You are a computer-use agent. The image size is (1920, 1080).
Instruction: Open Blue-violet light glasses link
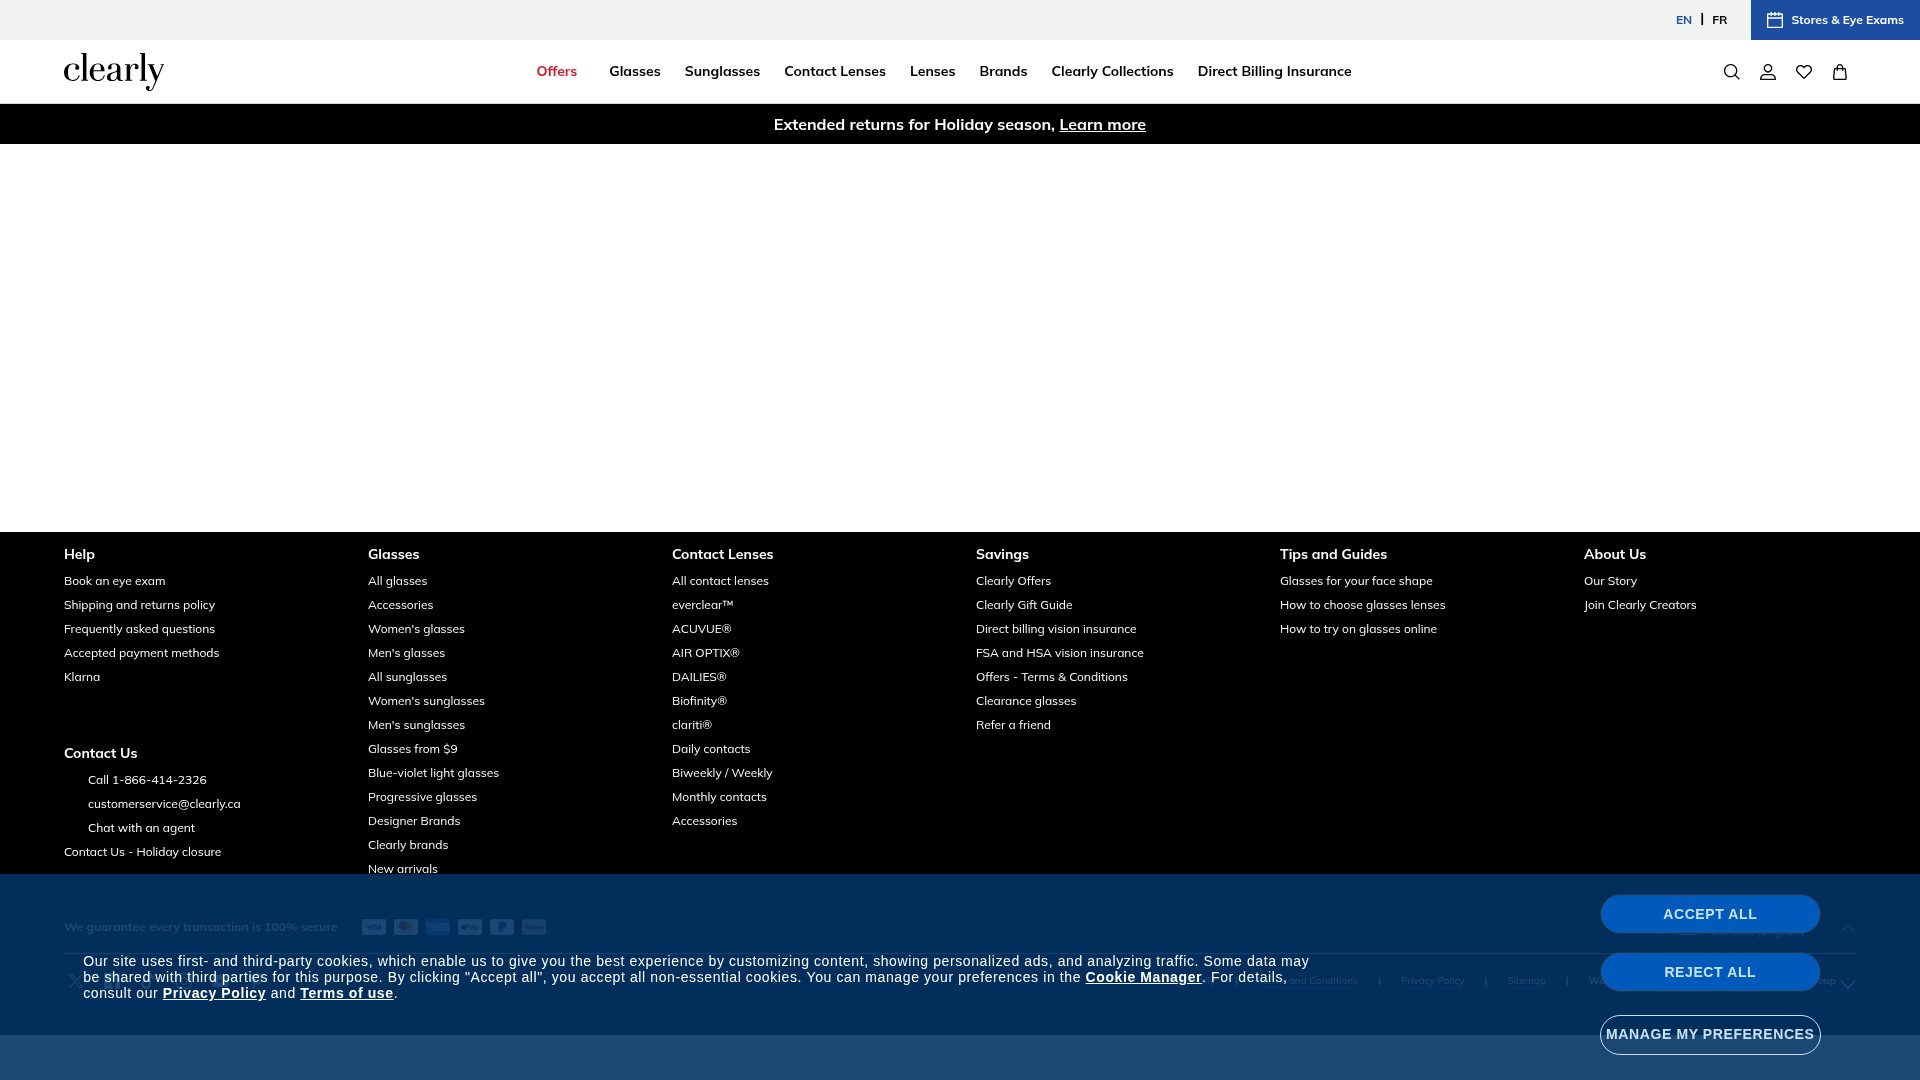click(434, 773)
